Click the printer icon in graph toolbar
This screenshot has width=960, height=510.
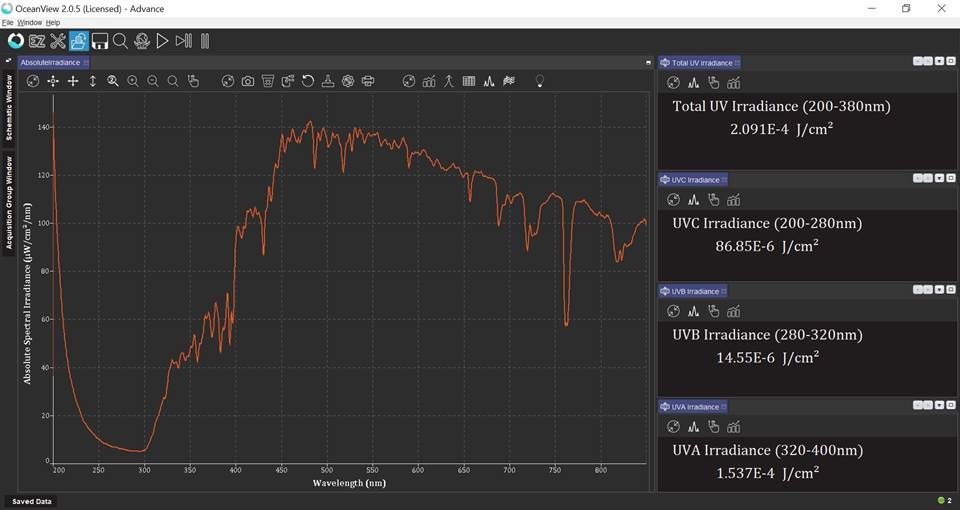coord(368,81)
